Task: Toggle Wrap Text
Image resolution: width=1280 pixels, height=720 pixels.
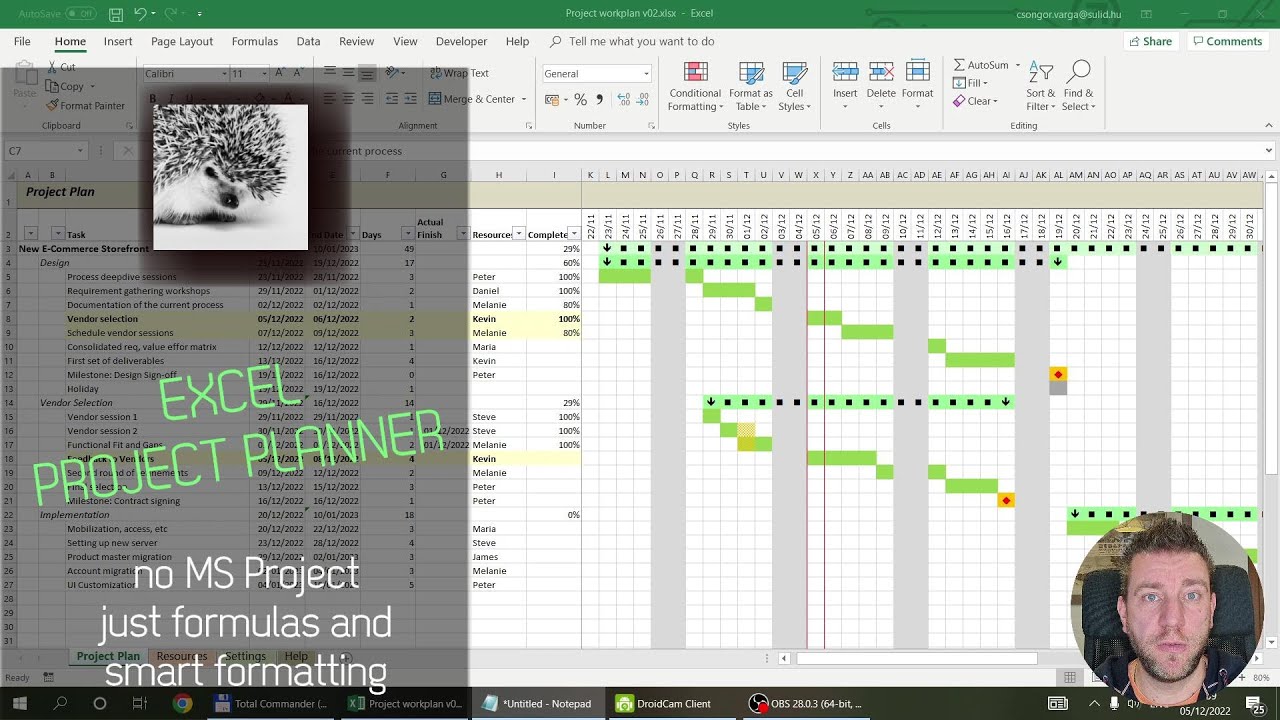Action: pyautogui.click(x=459, y=73)
